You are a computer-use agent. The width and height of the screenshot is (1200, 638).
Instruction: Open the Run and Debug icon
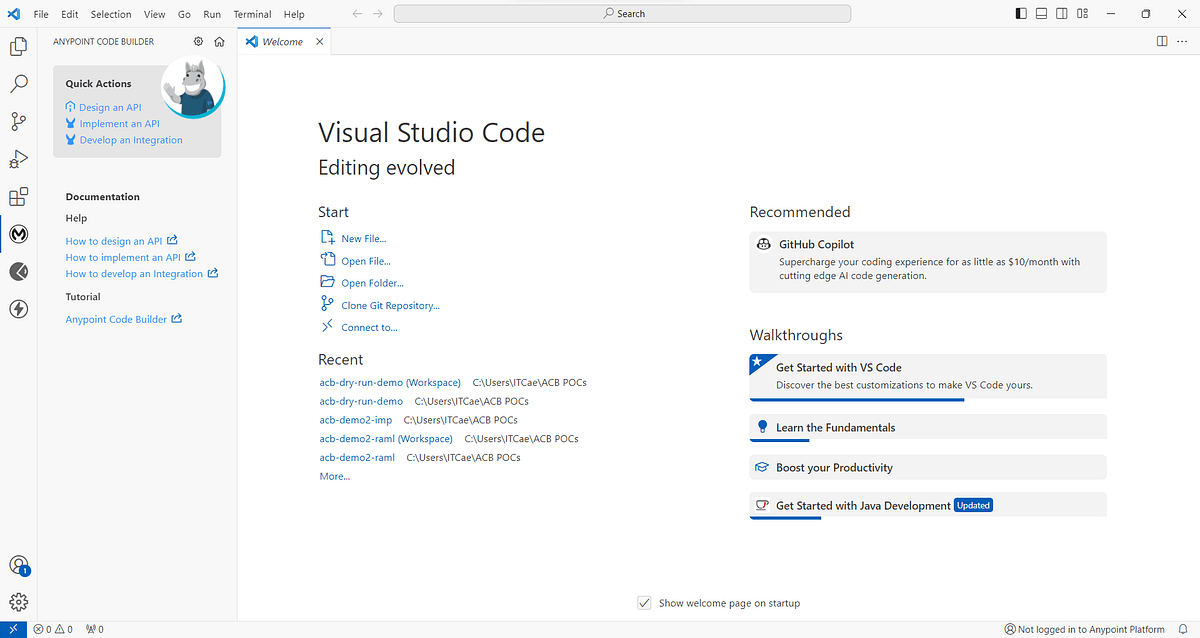click(x=19, y=159)
